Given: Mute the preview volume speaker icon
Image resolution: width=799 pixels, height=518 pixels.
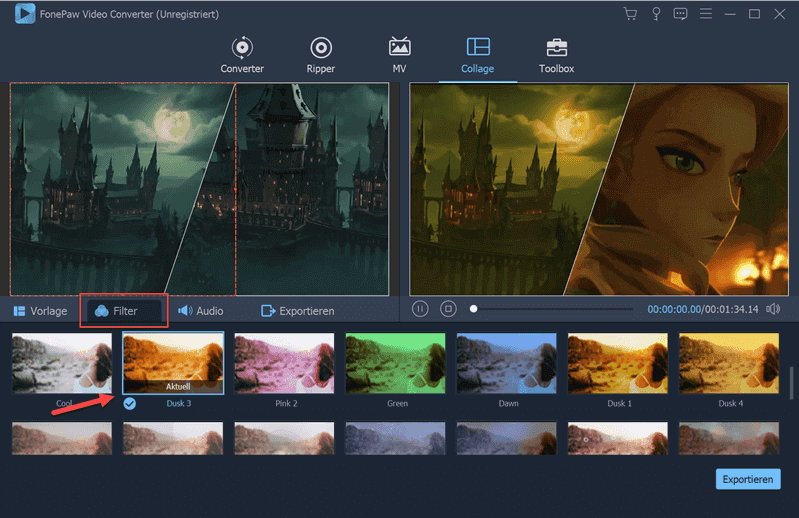Looking at the screenshot, I should tap(773, 309).
